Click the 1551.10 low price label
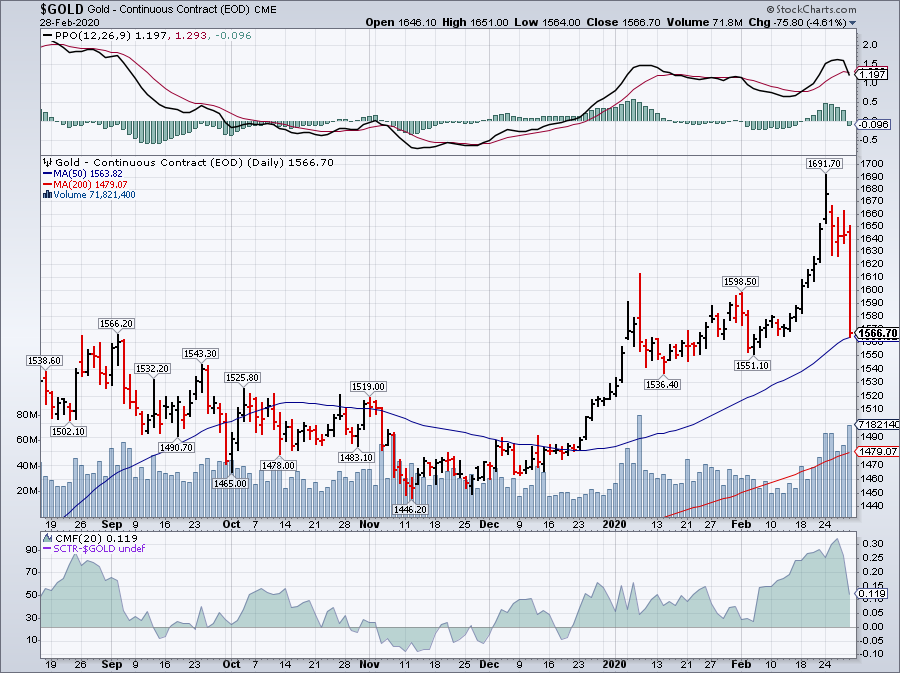The width and height of the screenshot is (900, 673). click(x=752, y=365)
